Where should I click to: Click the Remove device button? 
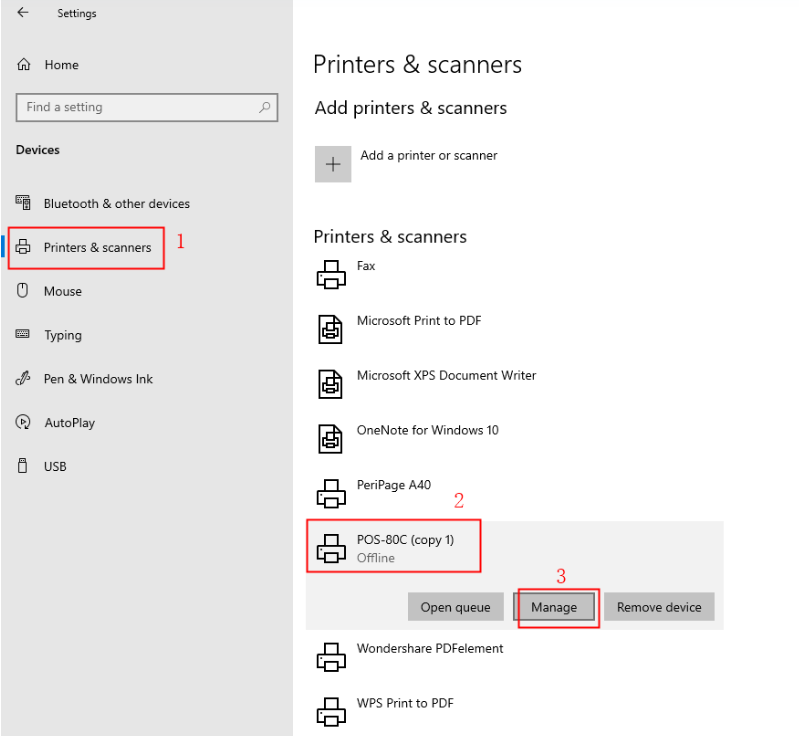tap(659, 607)
